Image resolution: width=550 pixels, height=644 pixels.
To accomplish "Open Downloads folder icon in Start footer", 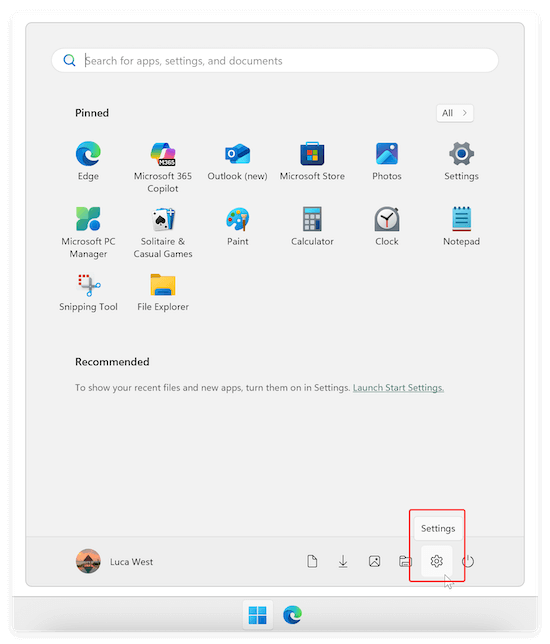I will (x=343, y=561).
